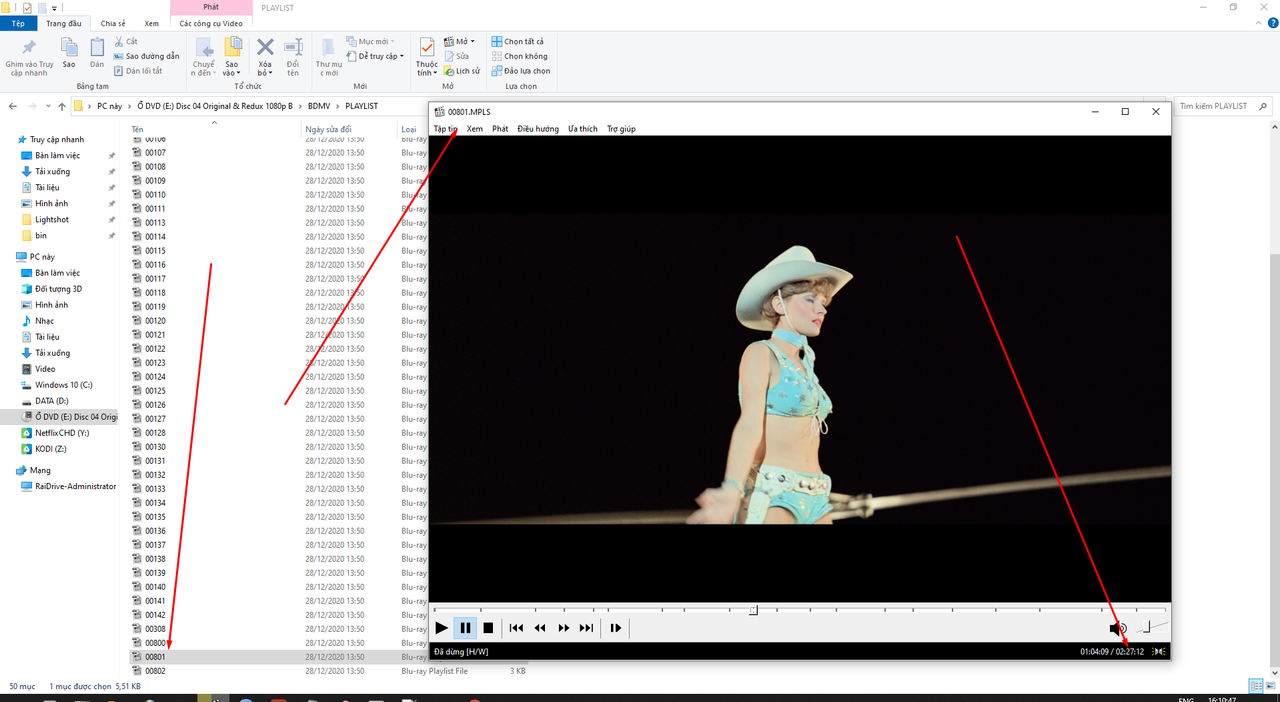Select Windows 10 (C:) drive
The width and height of the screenshot is (1280, 702).
point(63,385)
